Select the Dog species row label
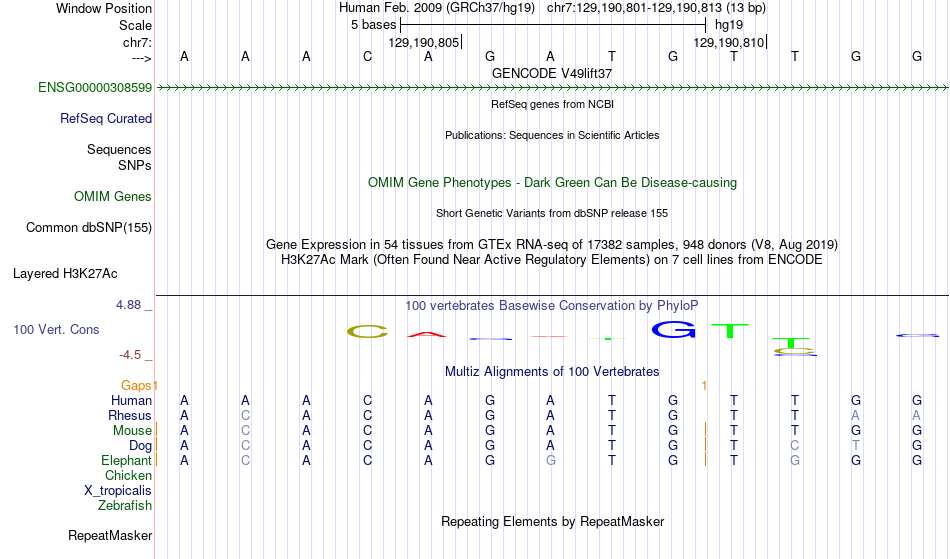This screenshot has height=559, width=950. click(x=140, y=446)
